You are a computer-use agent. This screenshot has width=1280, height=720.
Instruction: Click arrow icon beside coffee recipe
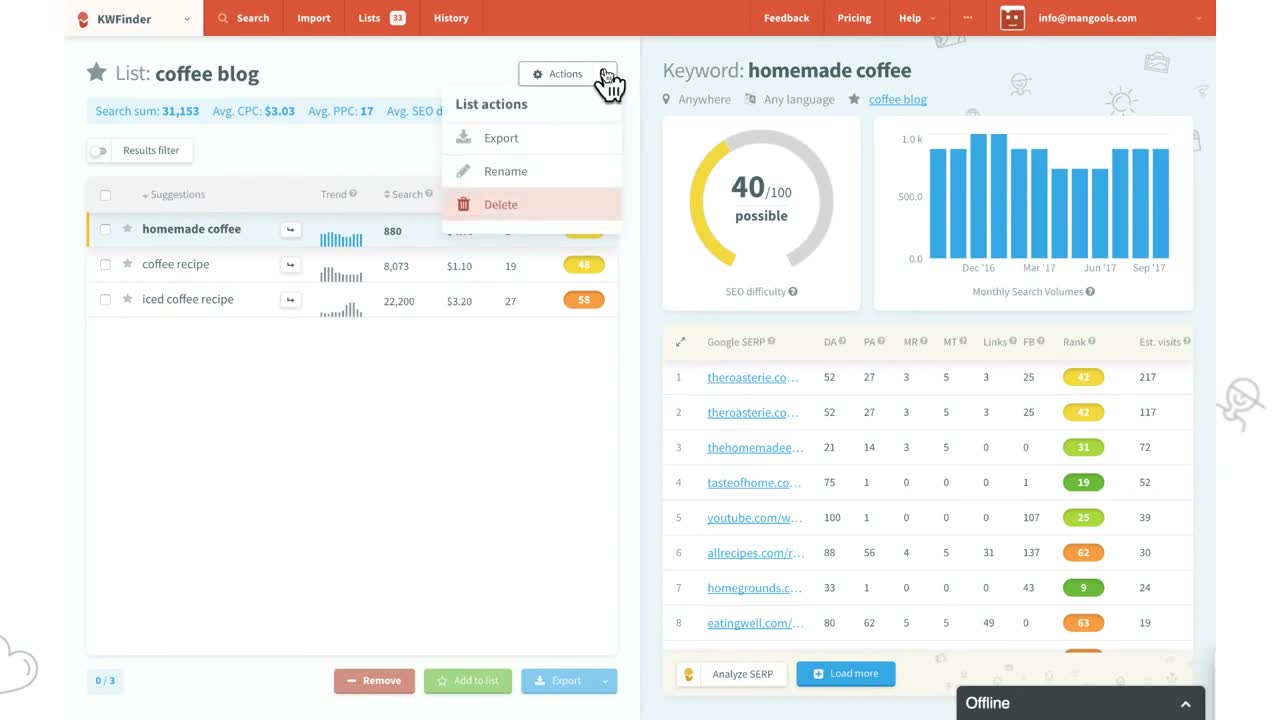click(290, 265)
